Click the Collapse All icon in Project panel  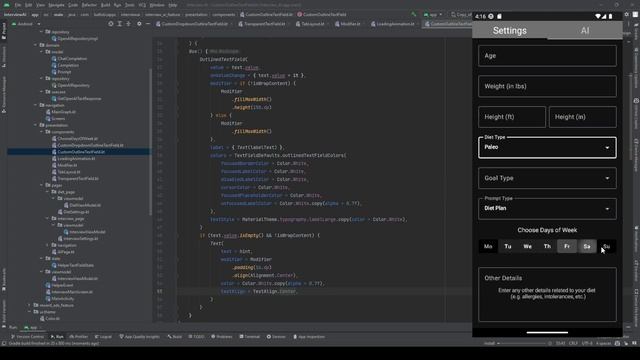tap(129, 24)
